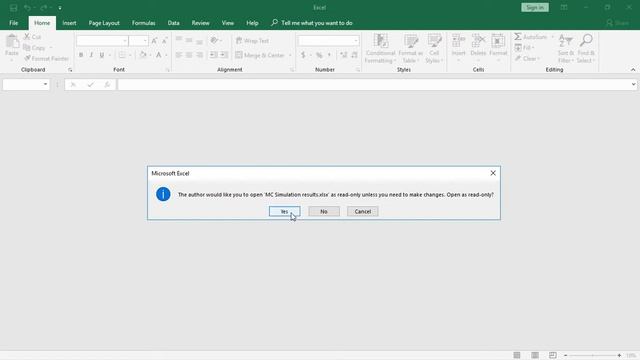640x360 pixels.
Task: Click Comma Style icon
Action: [329, 55]
